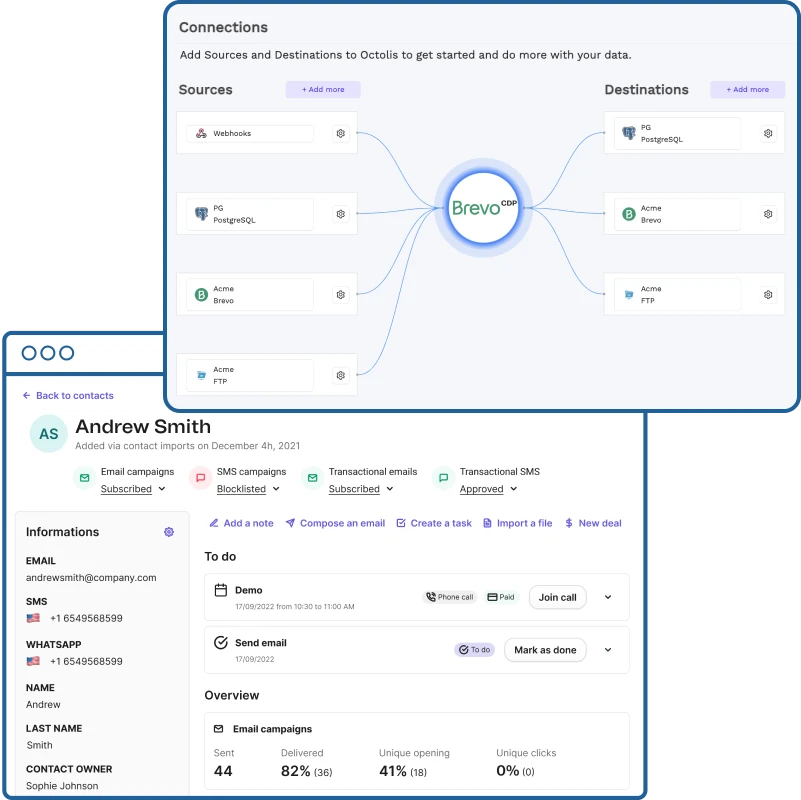Image resolution: width=801 pixels, height=800 pixels.
Task: Open settings gear on the Webhooks source
Action: (340, 133)
